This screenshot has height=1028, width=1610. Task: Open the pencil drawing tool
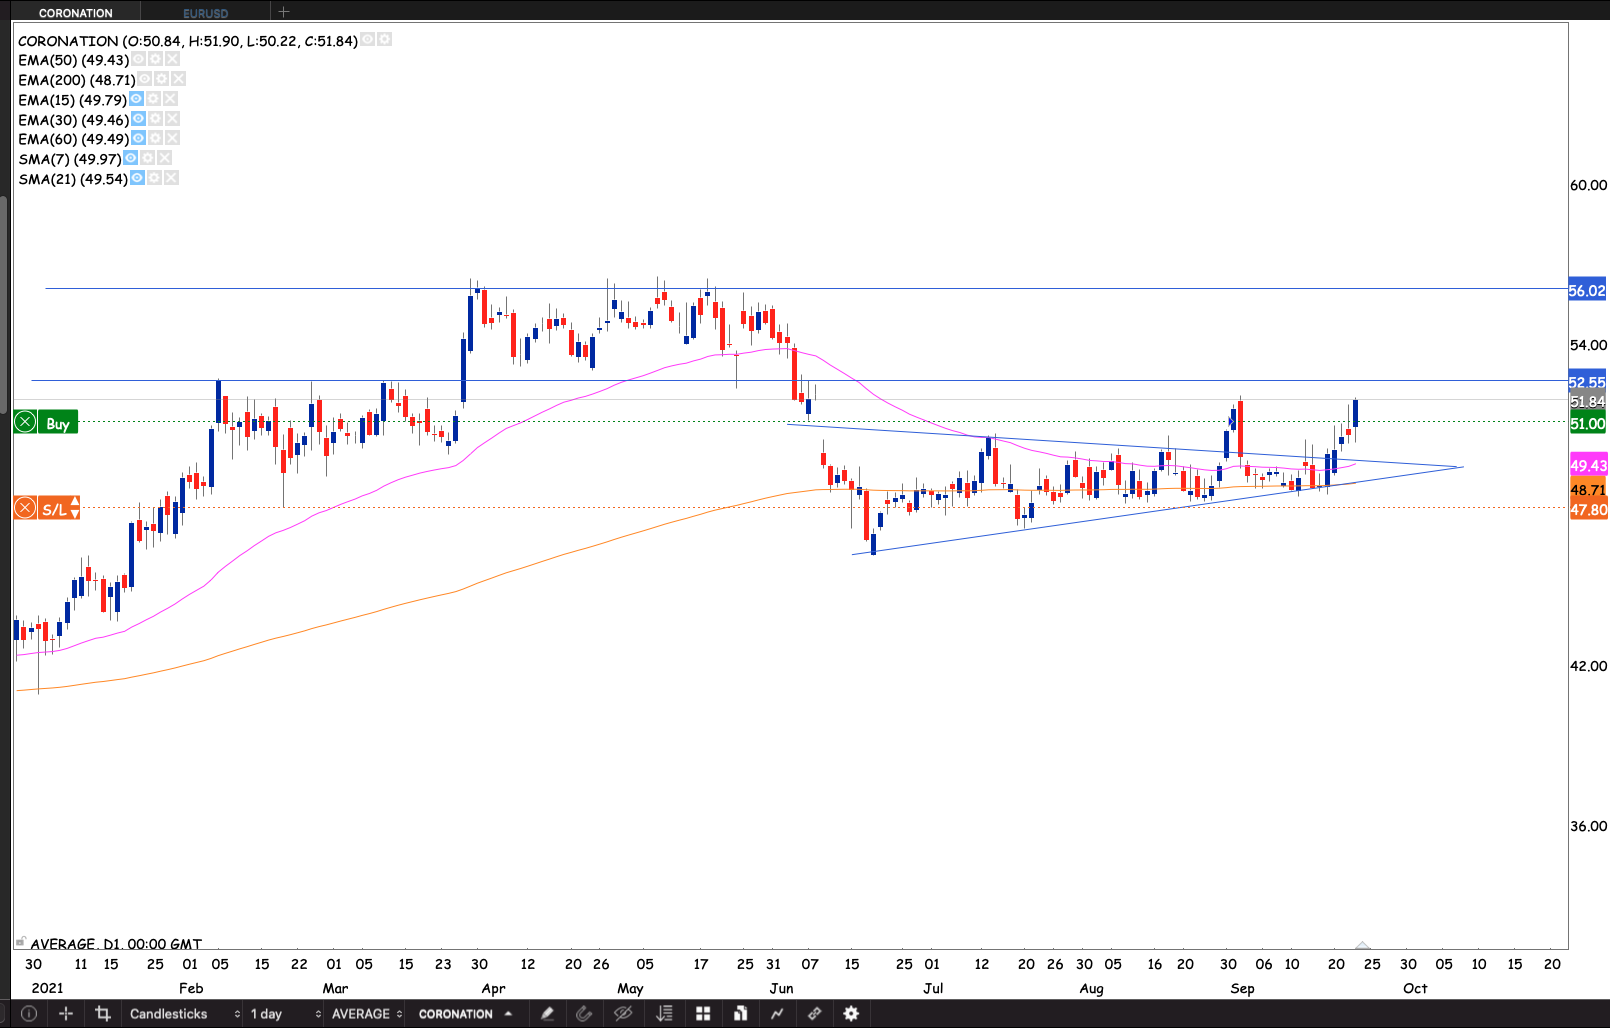pos(547,1013)
